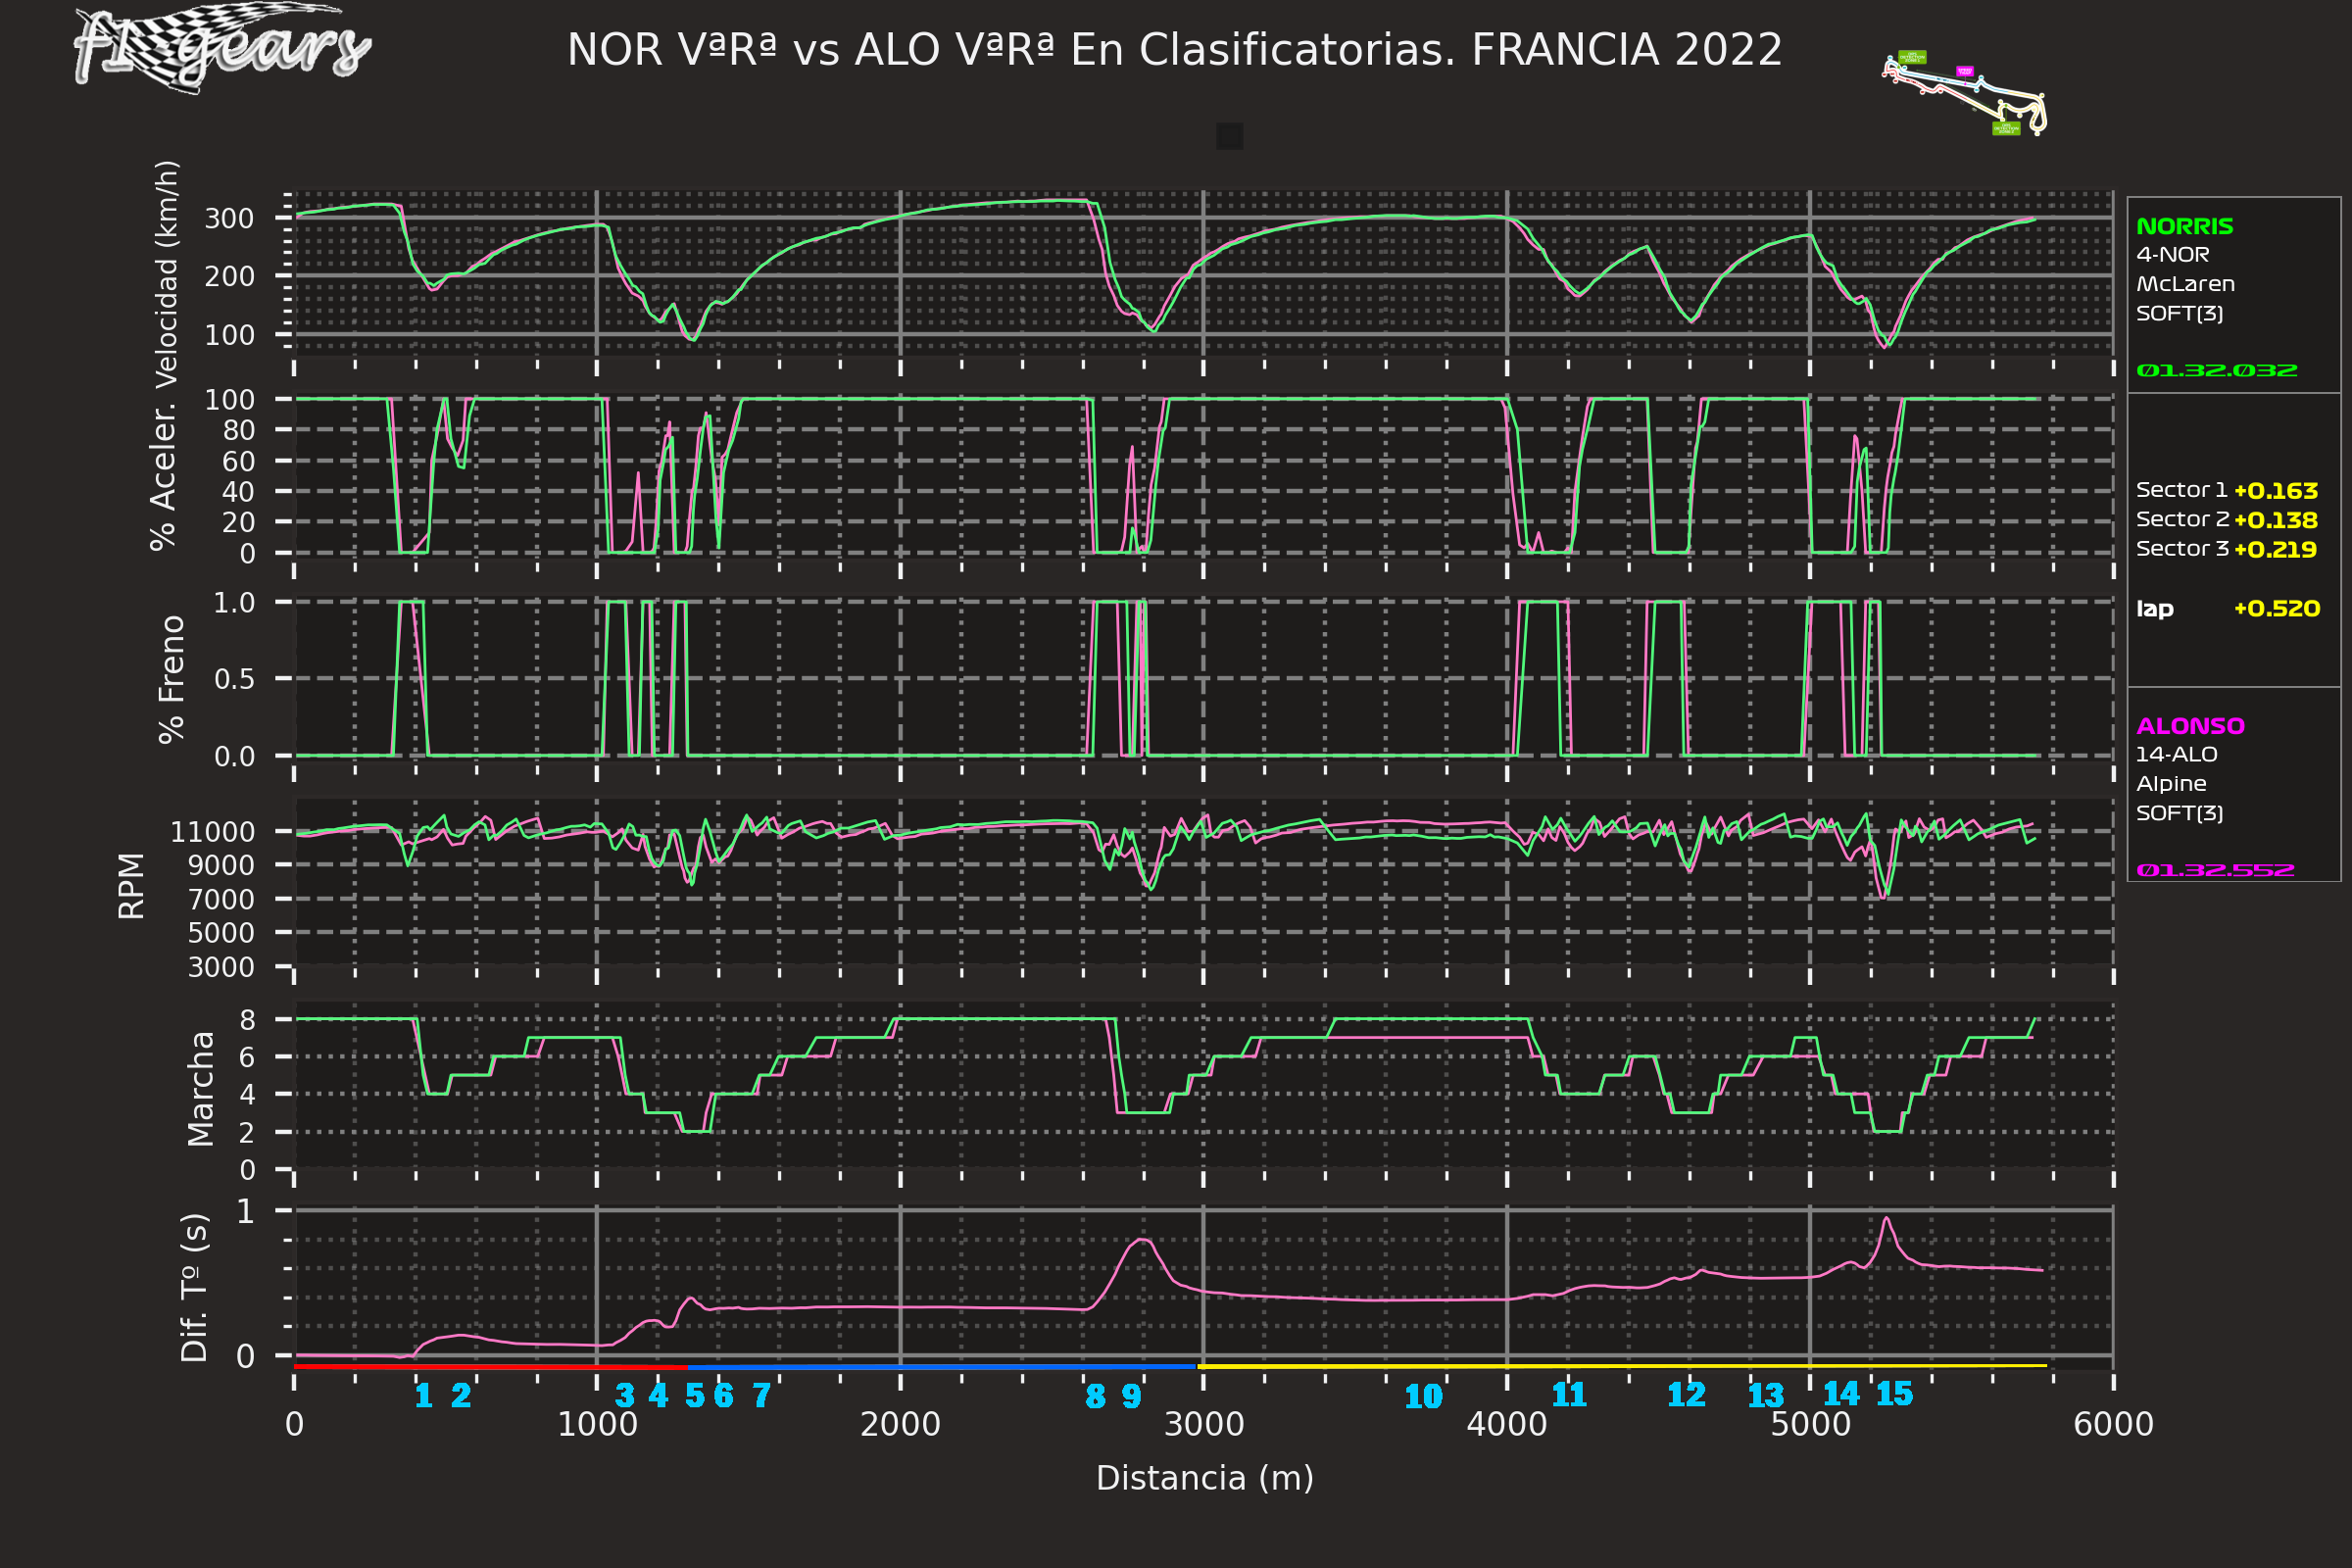Select turn 1 marker on distance axis
The width and height of the screenshot is (2352, 1568).
(423, 1395)
